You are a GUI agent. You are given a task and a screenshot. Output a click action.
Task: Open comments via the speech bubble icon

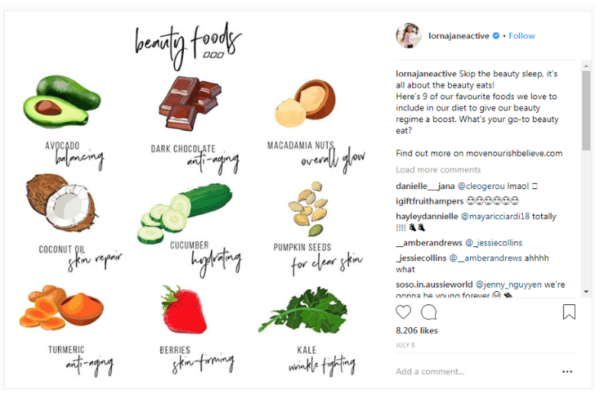coord(429,312)
